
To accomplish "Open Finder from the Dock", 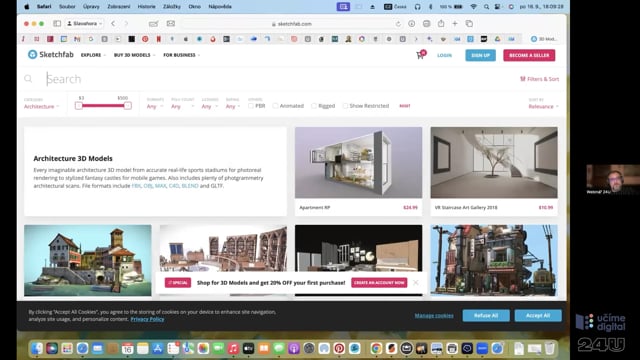I will click(x=37, y=348).
